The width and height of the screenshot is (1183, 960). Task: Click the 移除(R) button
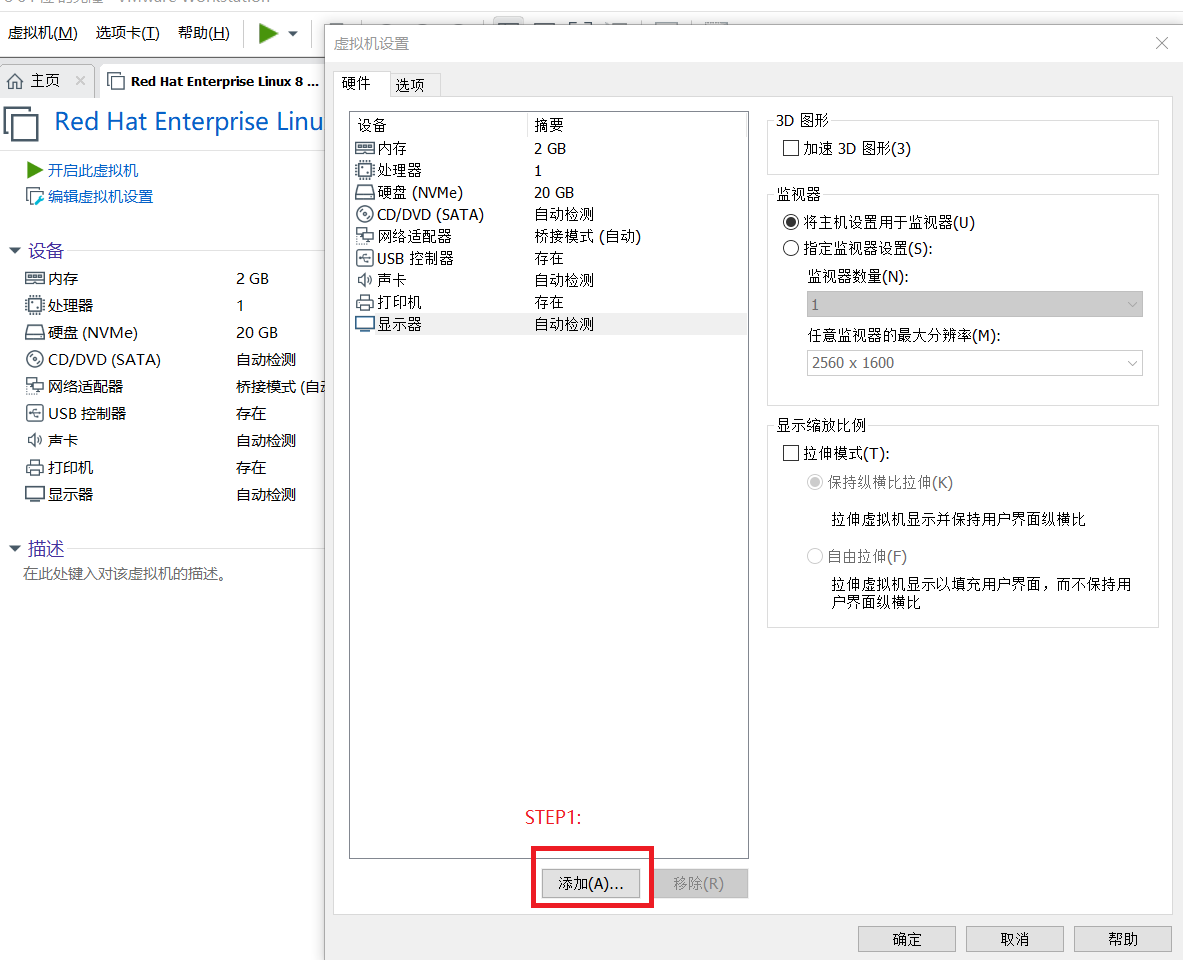point(699,883)
